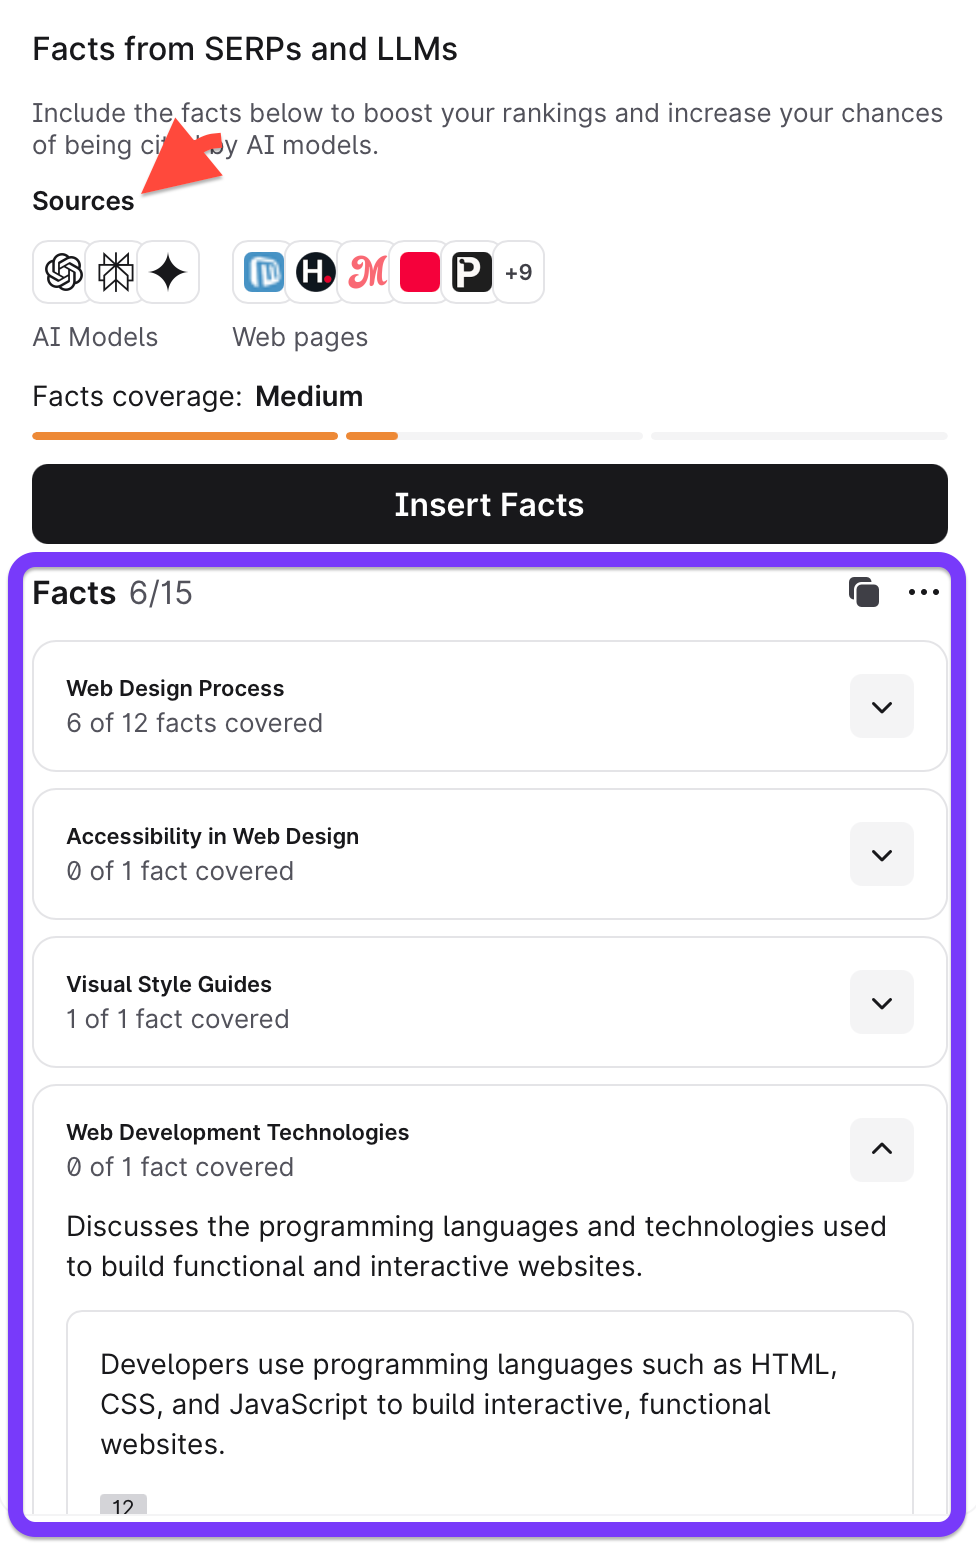Image resolution: width=976 pixels, height=1544 pixels.
Task: Expand Accessibility in Web Design facts
Action: tap(881, 855)
